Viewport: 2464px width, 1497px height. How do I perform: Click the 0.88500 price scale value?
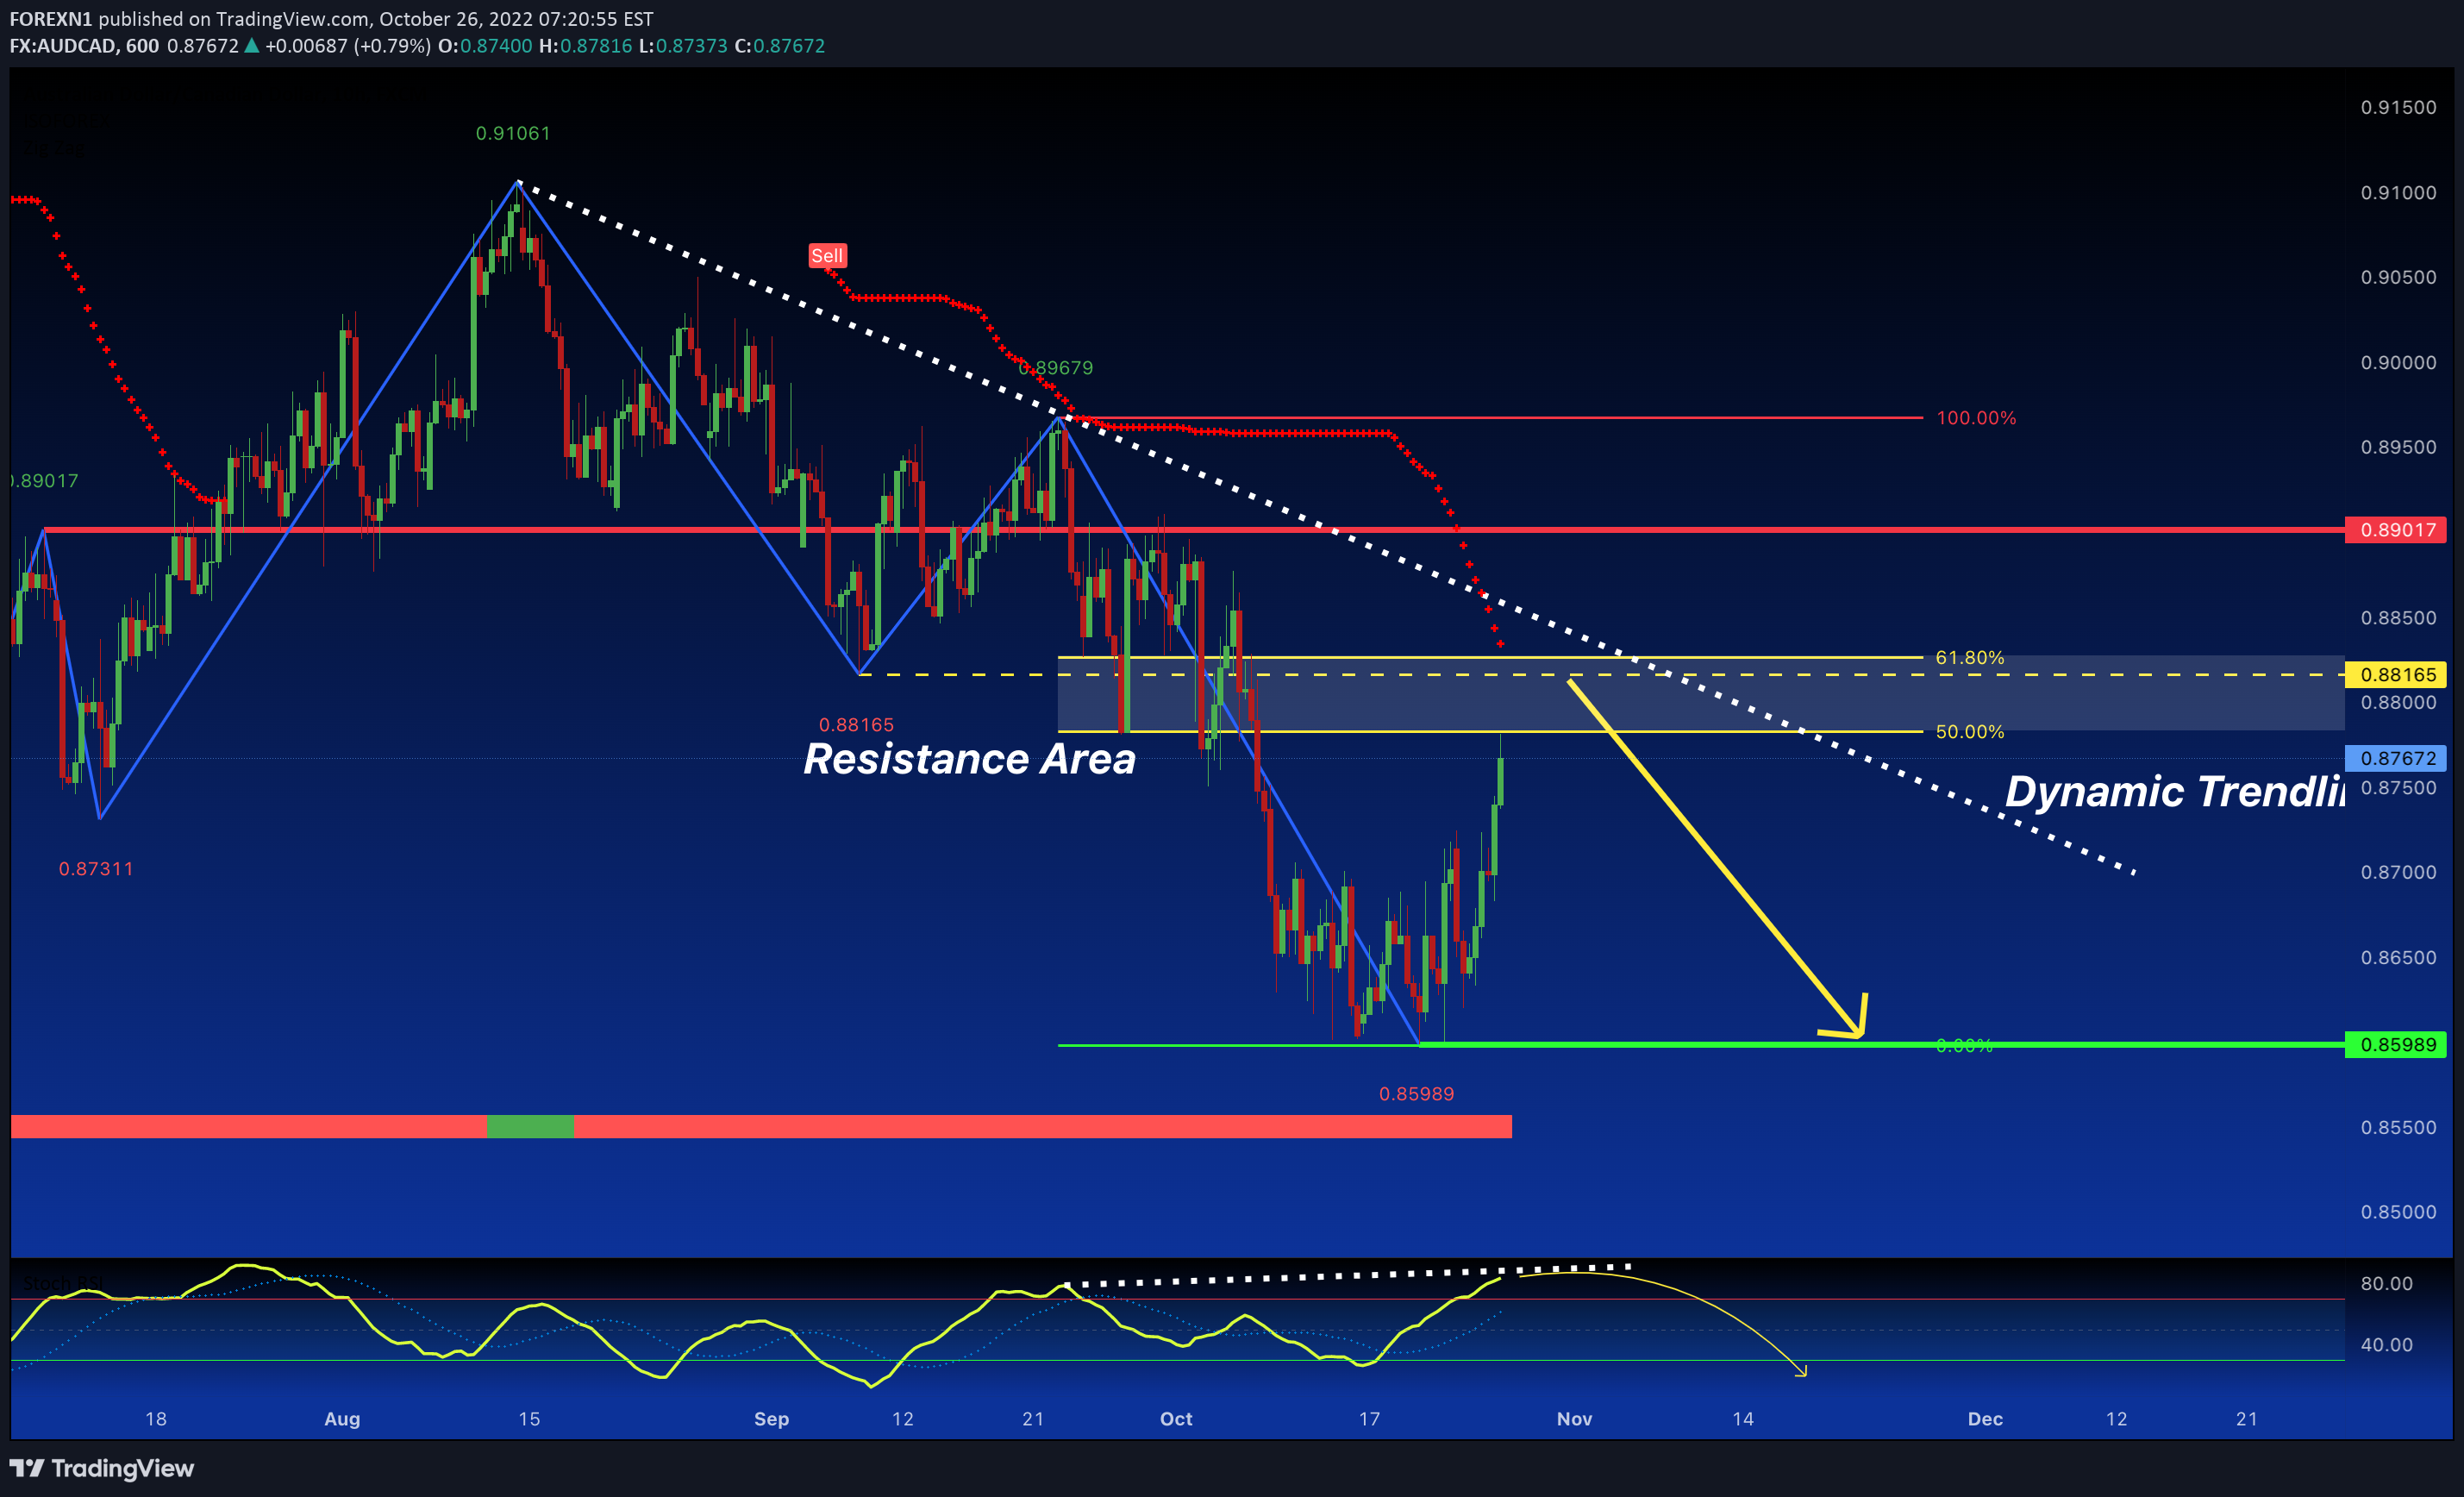click(2399, 618)
